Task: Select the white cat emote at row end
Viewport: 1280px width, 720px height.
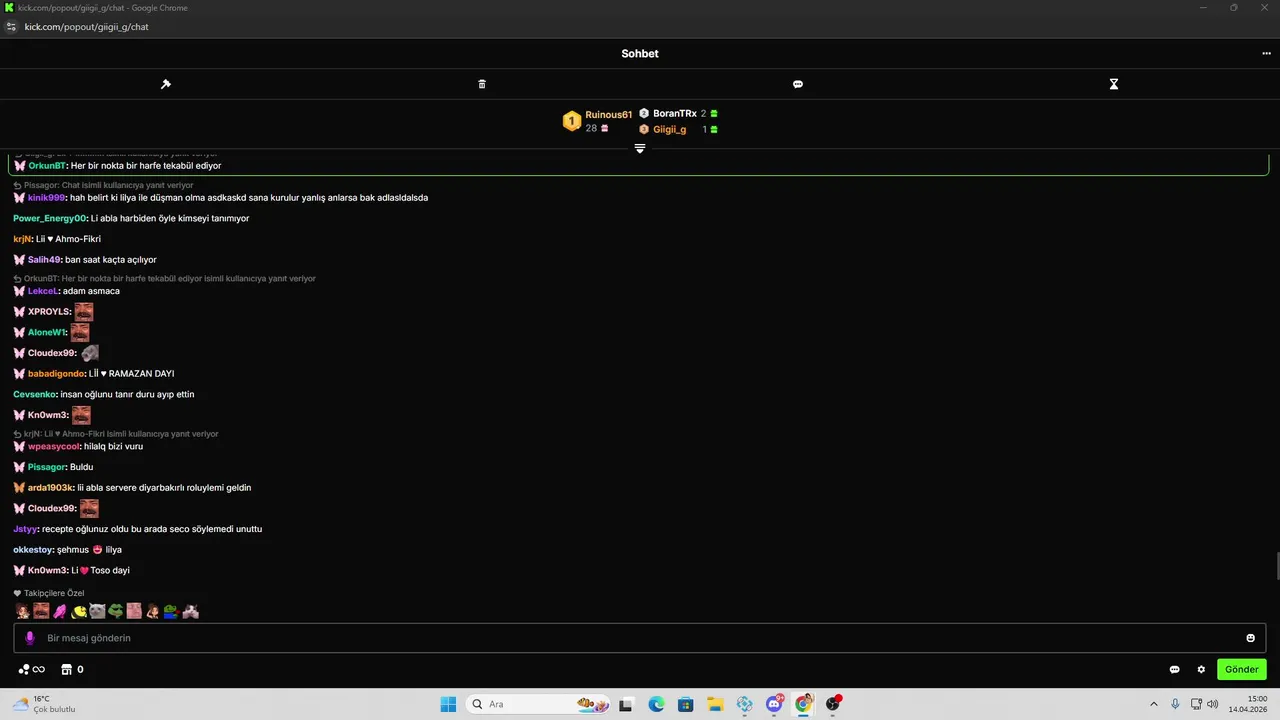Action: [x=190, y=611]
